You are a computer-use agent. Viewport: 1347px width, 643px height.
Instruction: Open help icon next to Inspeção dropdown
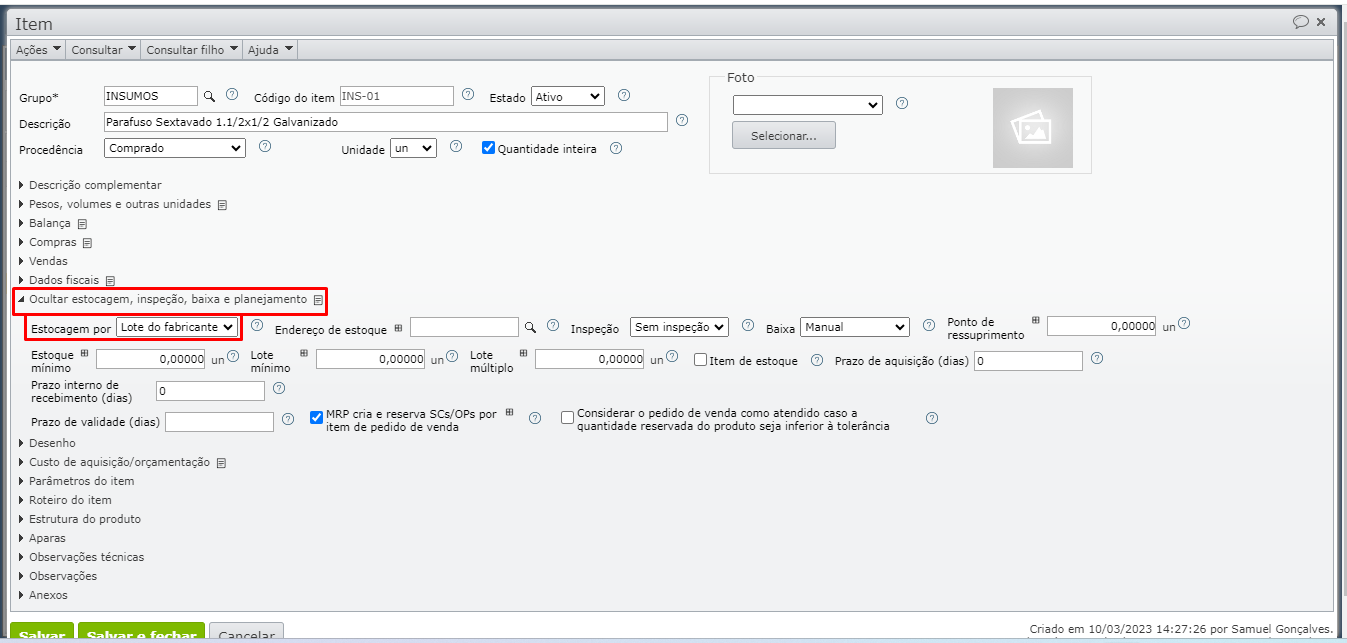tap(748, 325)
